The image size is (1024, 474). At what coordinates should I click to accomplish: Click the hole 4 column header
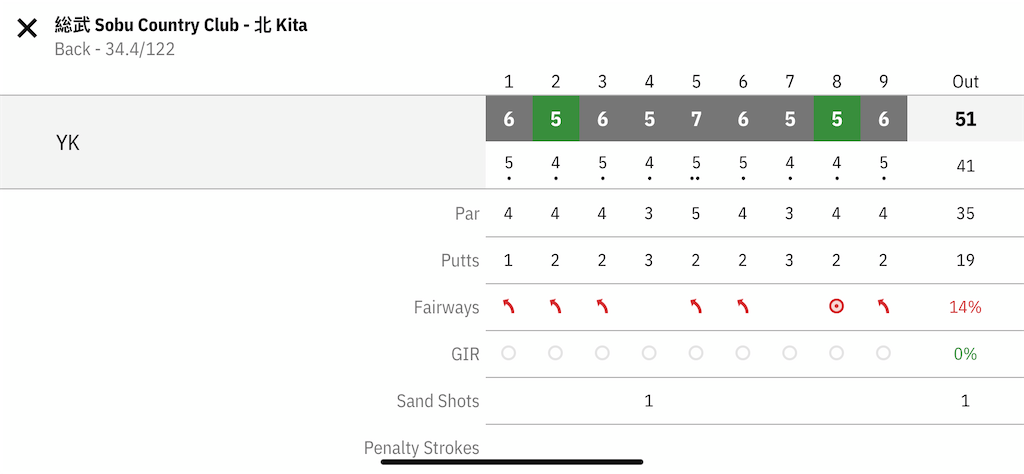click(x=649, y=82)
